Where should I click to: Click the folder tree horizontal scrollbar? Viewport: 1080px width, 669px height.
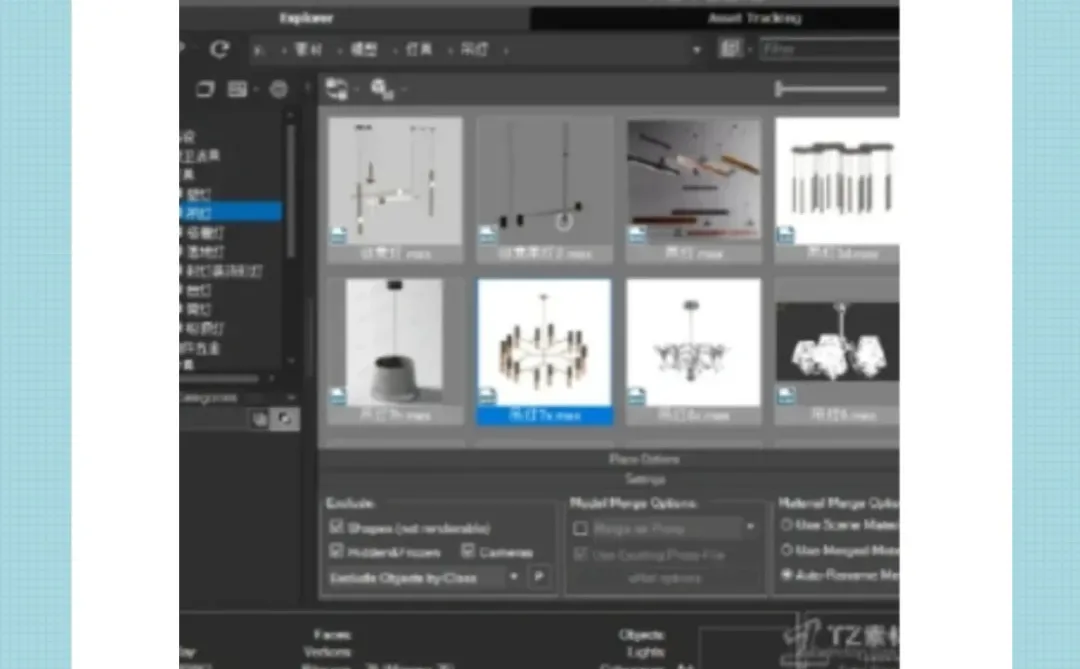click(219, 378)
